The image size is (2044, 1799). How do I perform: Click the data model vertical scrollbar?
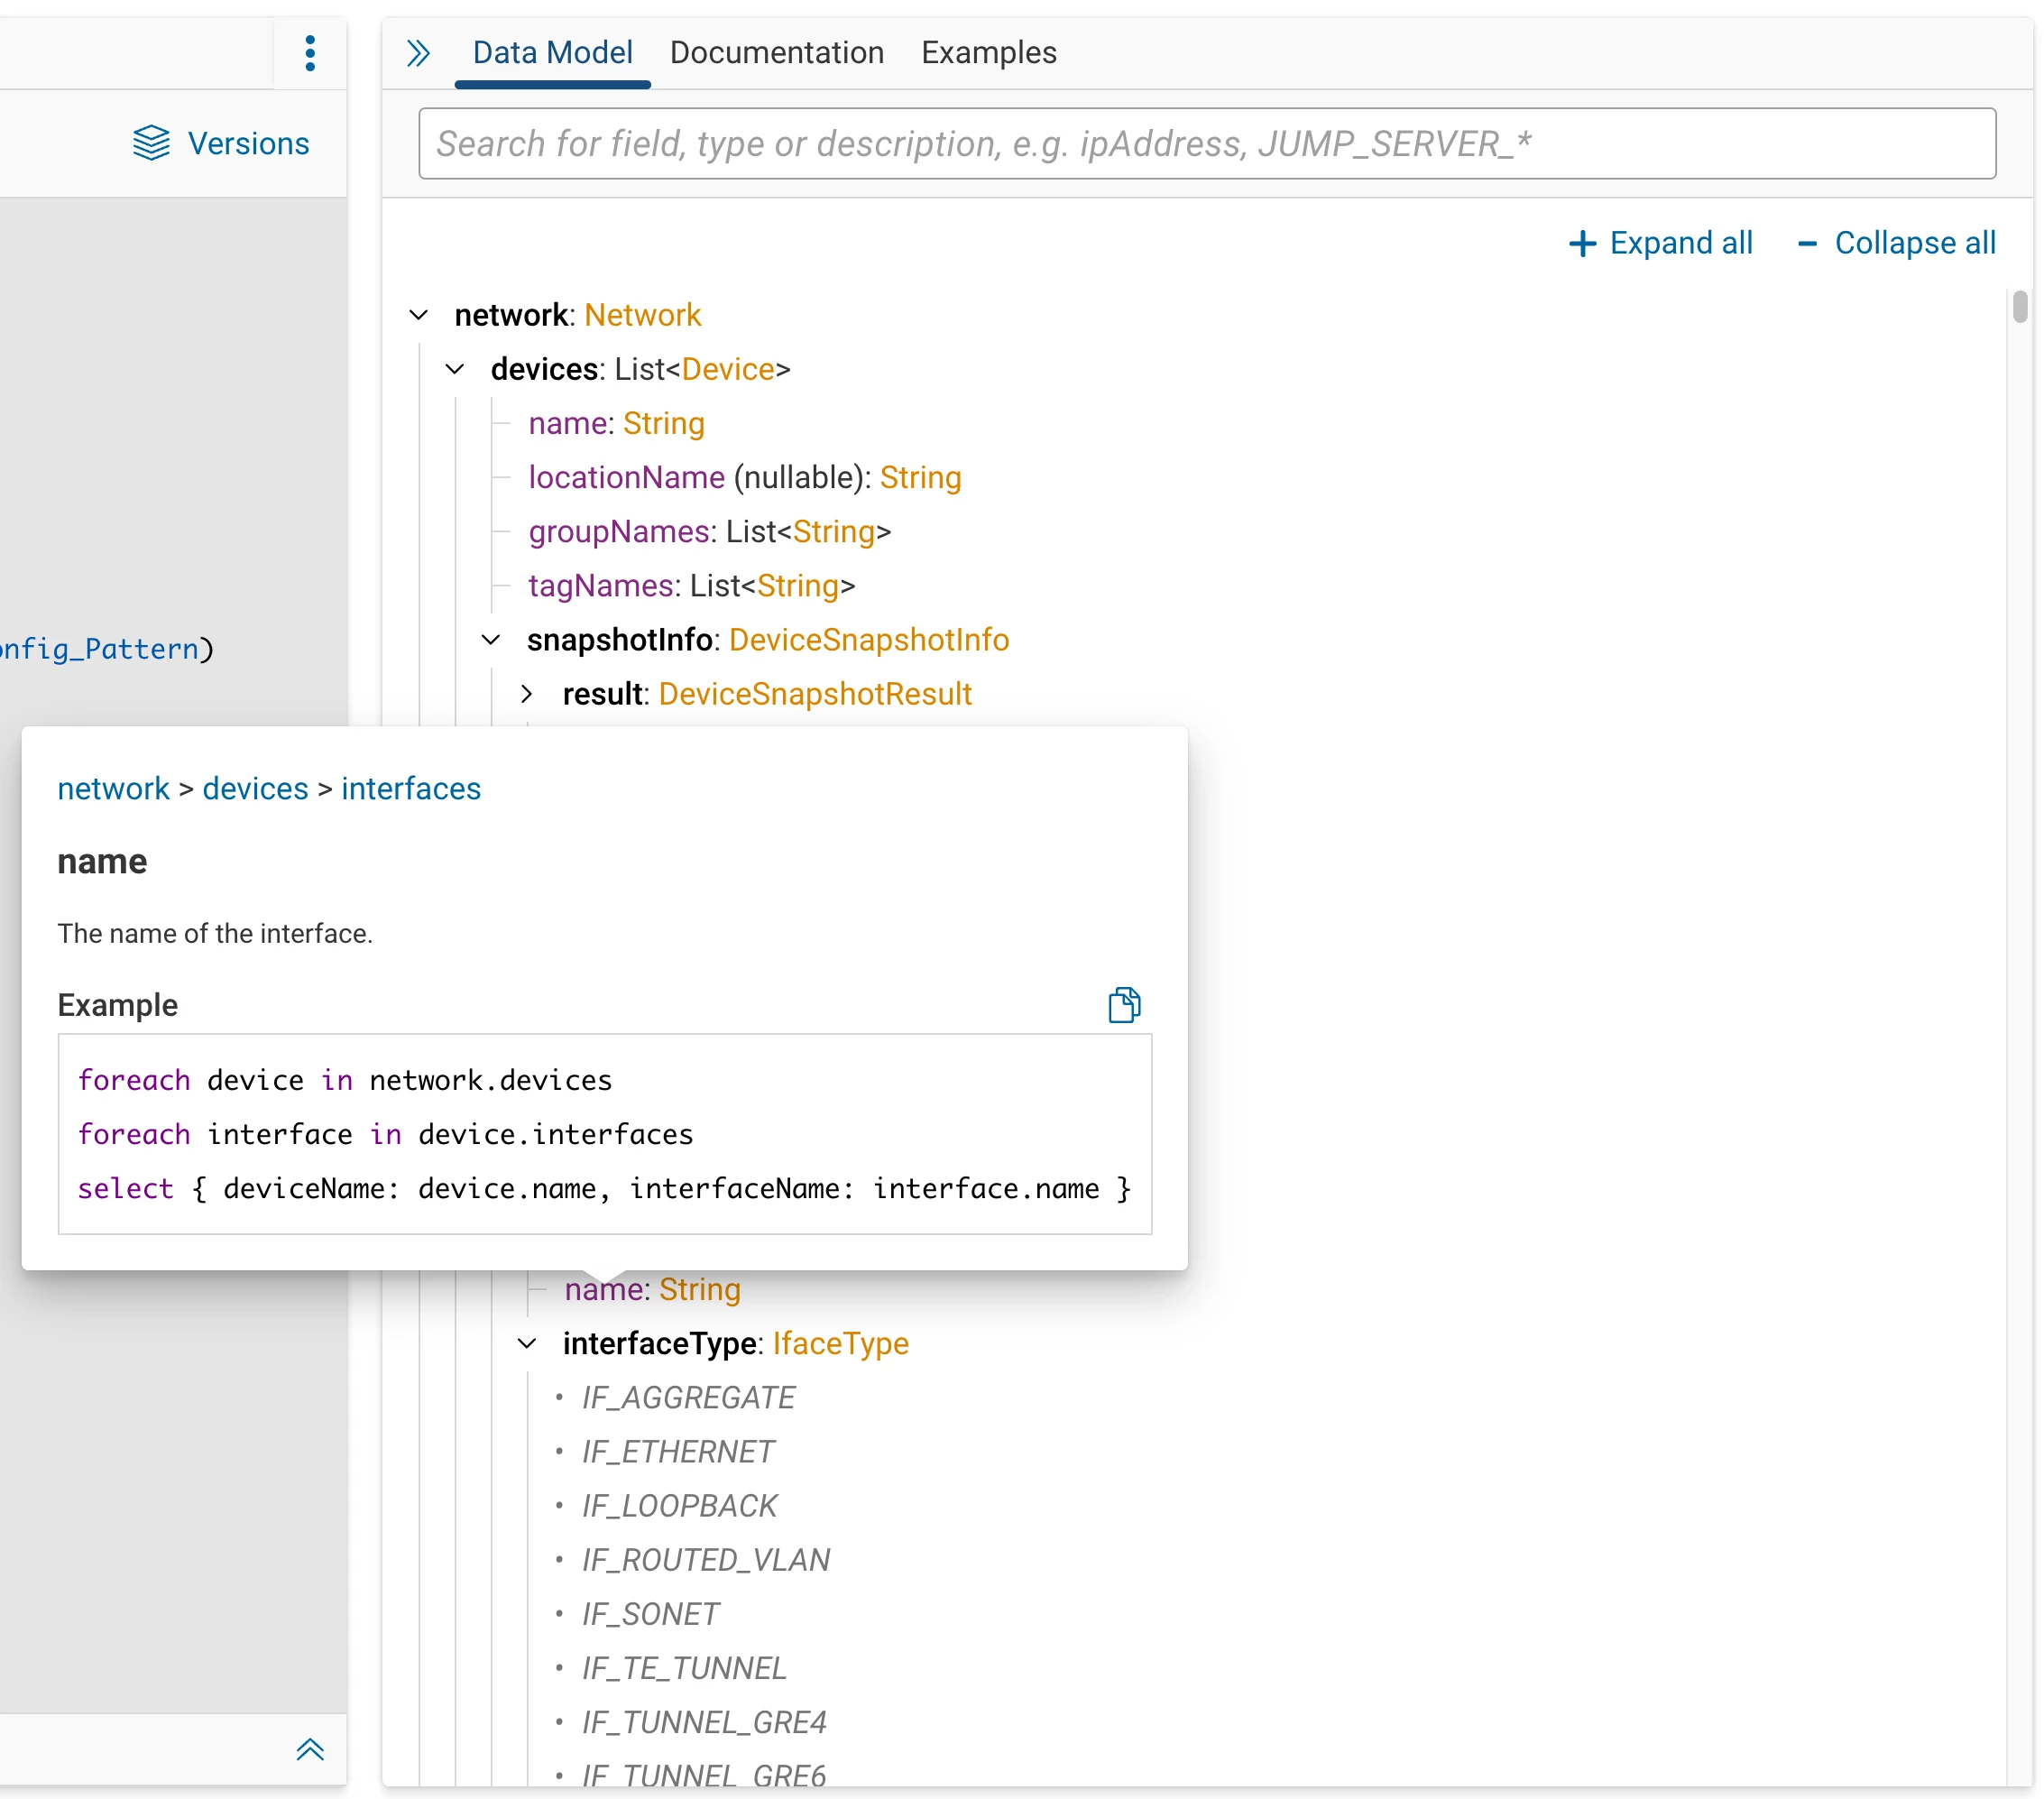[2020, 308]
